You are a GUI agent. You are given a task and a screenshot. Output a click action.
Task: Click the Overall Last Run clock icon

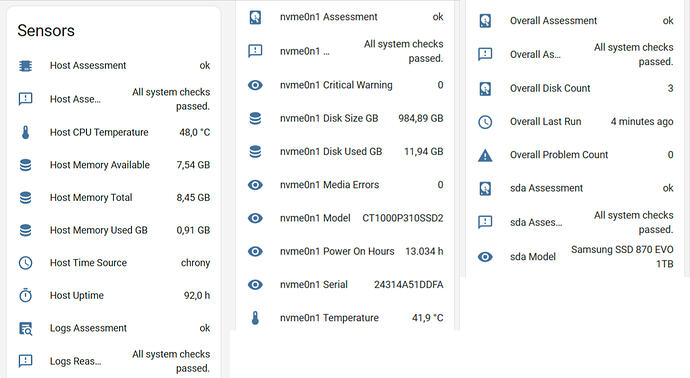[485, 122]
